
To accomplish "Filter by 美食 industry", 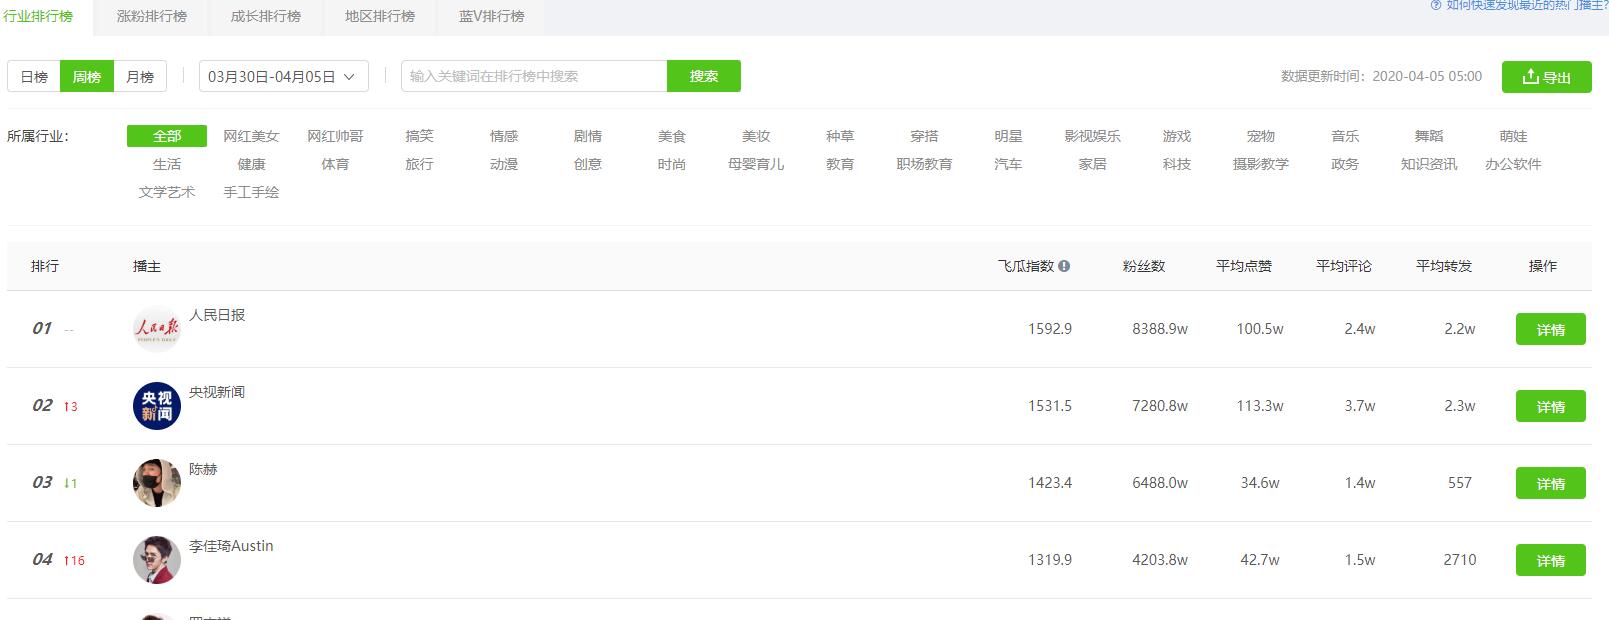I will (x=672, y=136).
